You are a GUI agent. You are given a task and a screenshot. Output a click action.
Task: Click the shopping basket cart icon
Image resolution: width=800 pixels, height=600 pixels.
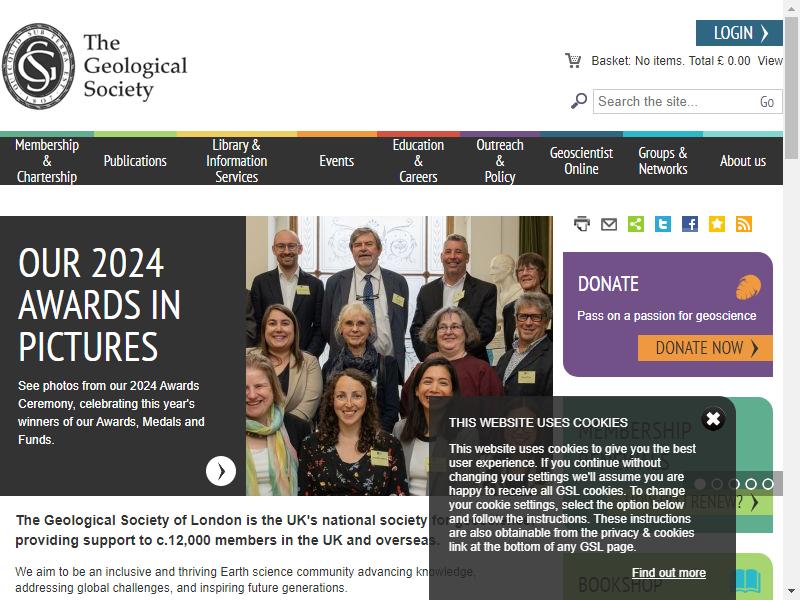point(573,61)
